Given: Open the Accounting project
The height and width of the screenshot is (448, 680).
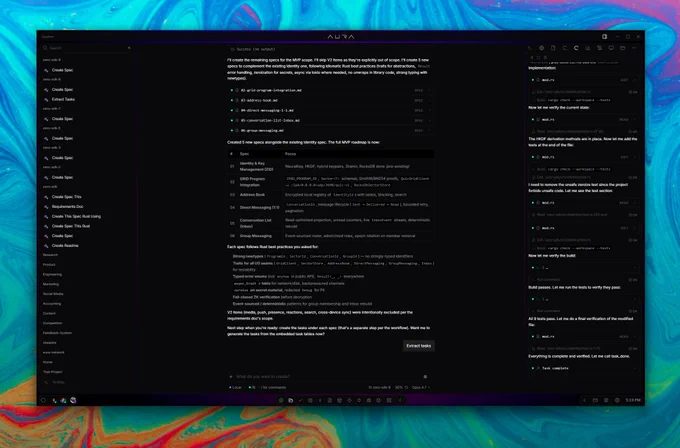Looking at the screenshot, I should click(52, 304).
